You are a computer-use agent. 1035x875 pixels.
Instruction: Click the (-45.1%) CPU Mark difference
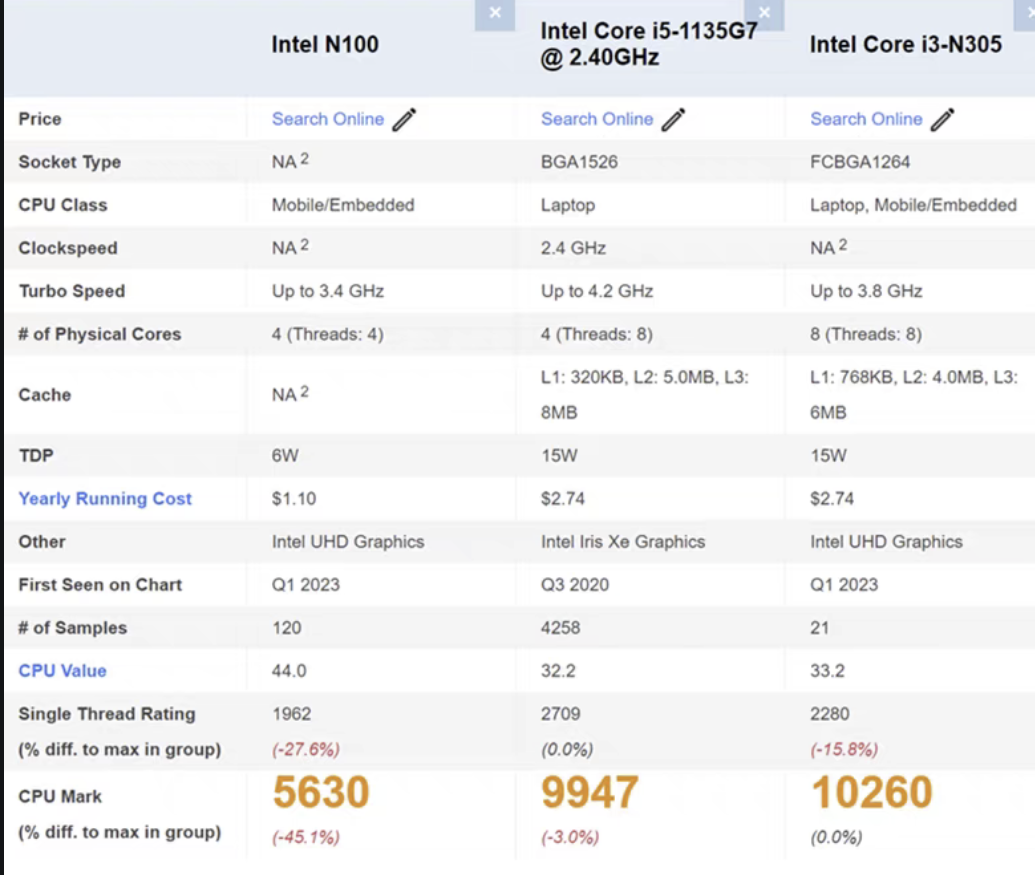(306, 837)
